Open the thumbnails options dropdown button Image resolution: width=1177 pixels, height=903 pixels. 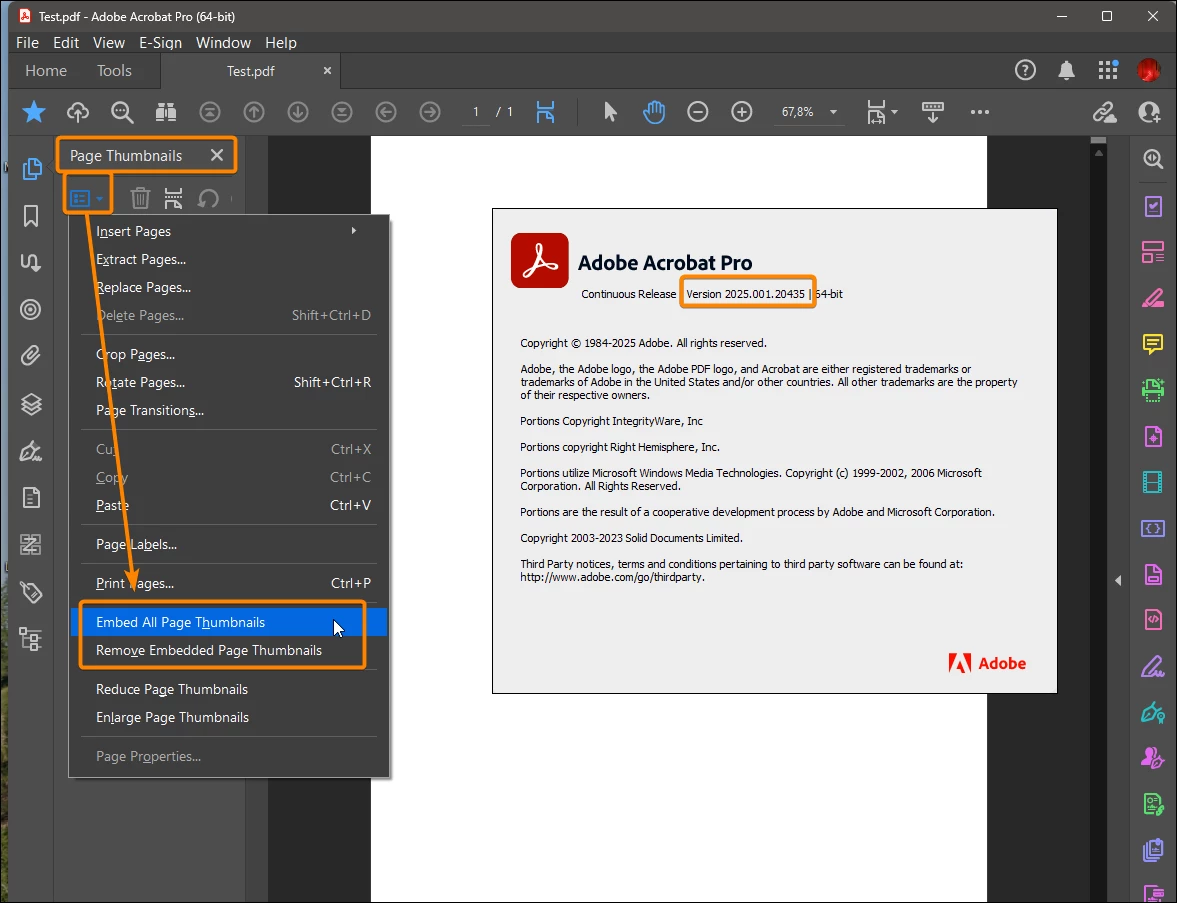pos(87,198)
